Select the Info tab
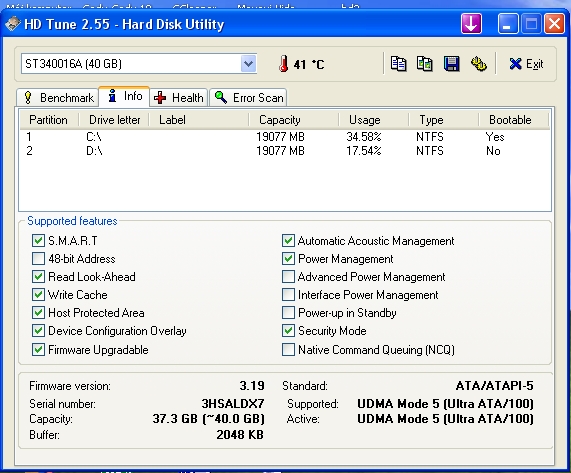Screen dimensions: 571x473 124,96
